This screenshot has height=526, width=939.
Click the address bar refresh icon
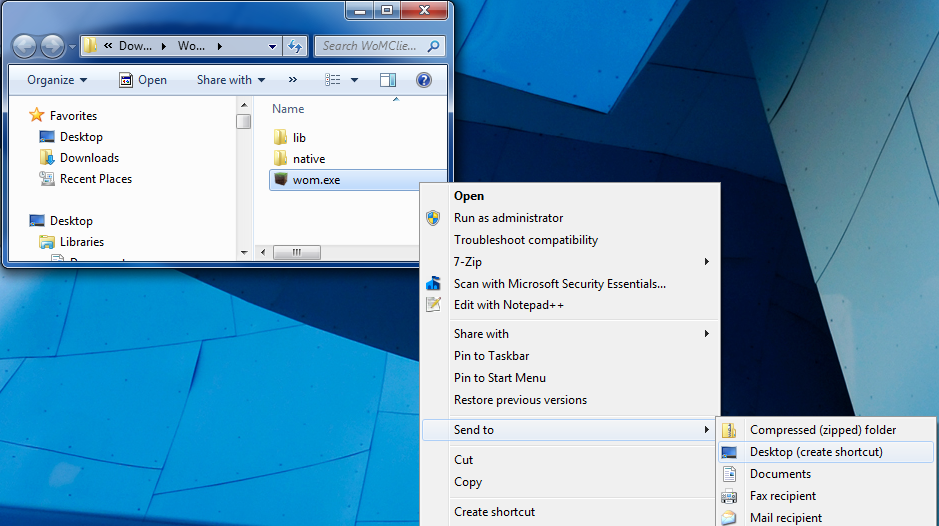[x=295, y=46]
